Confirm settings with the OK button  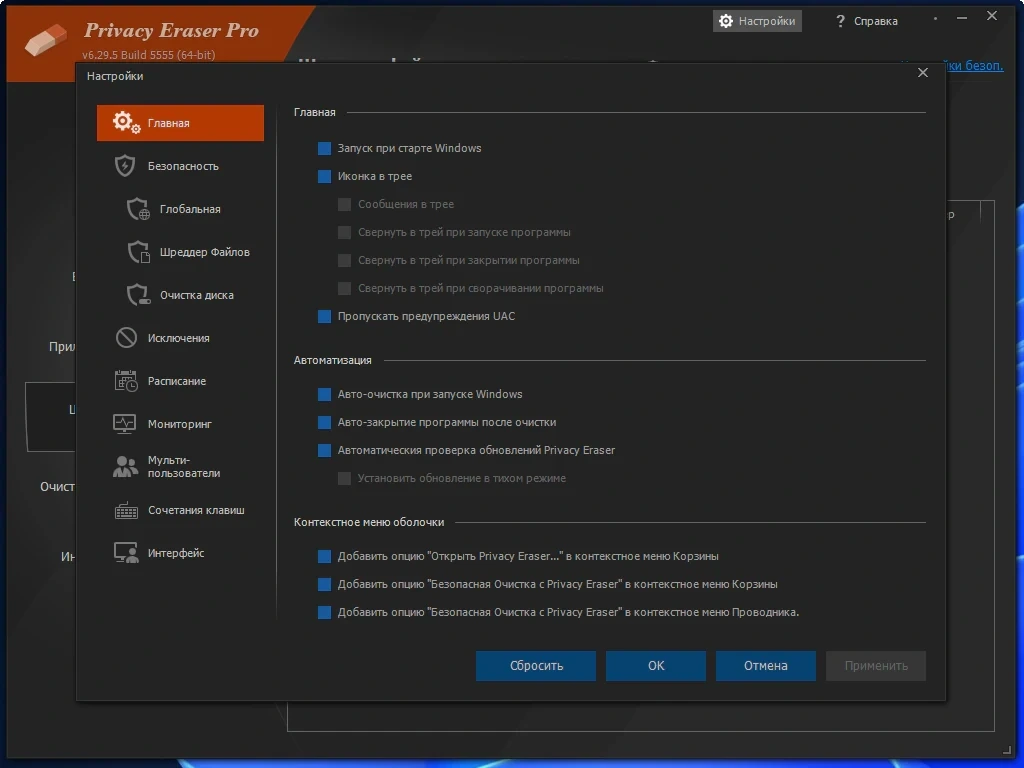pos(656,665)
